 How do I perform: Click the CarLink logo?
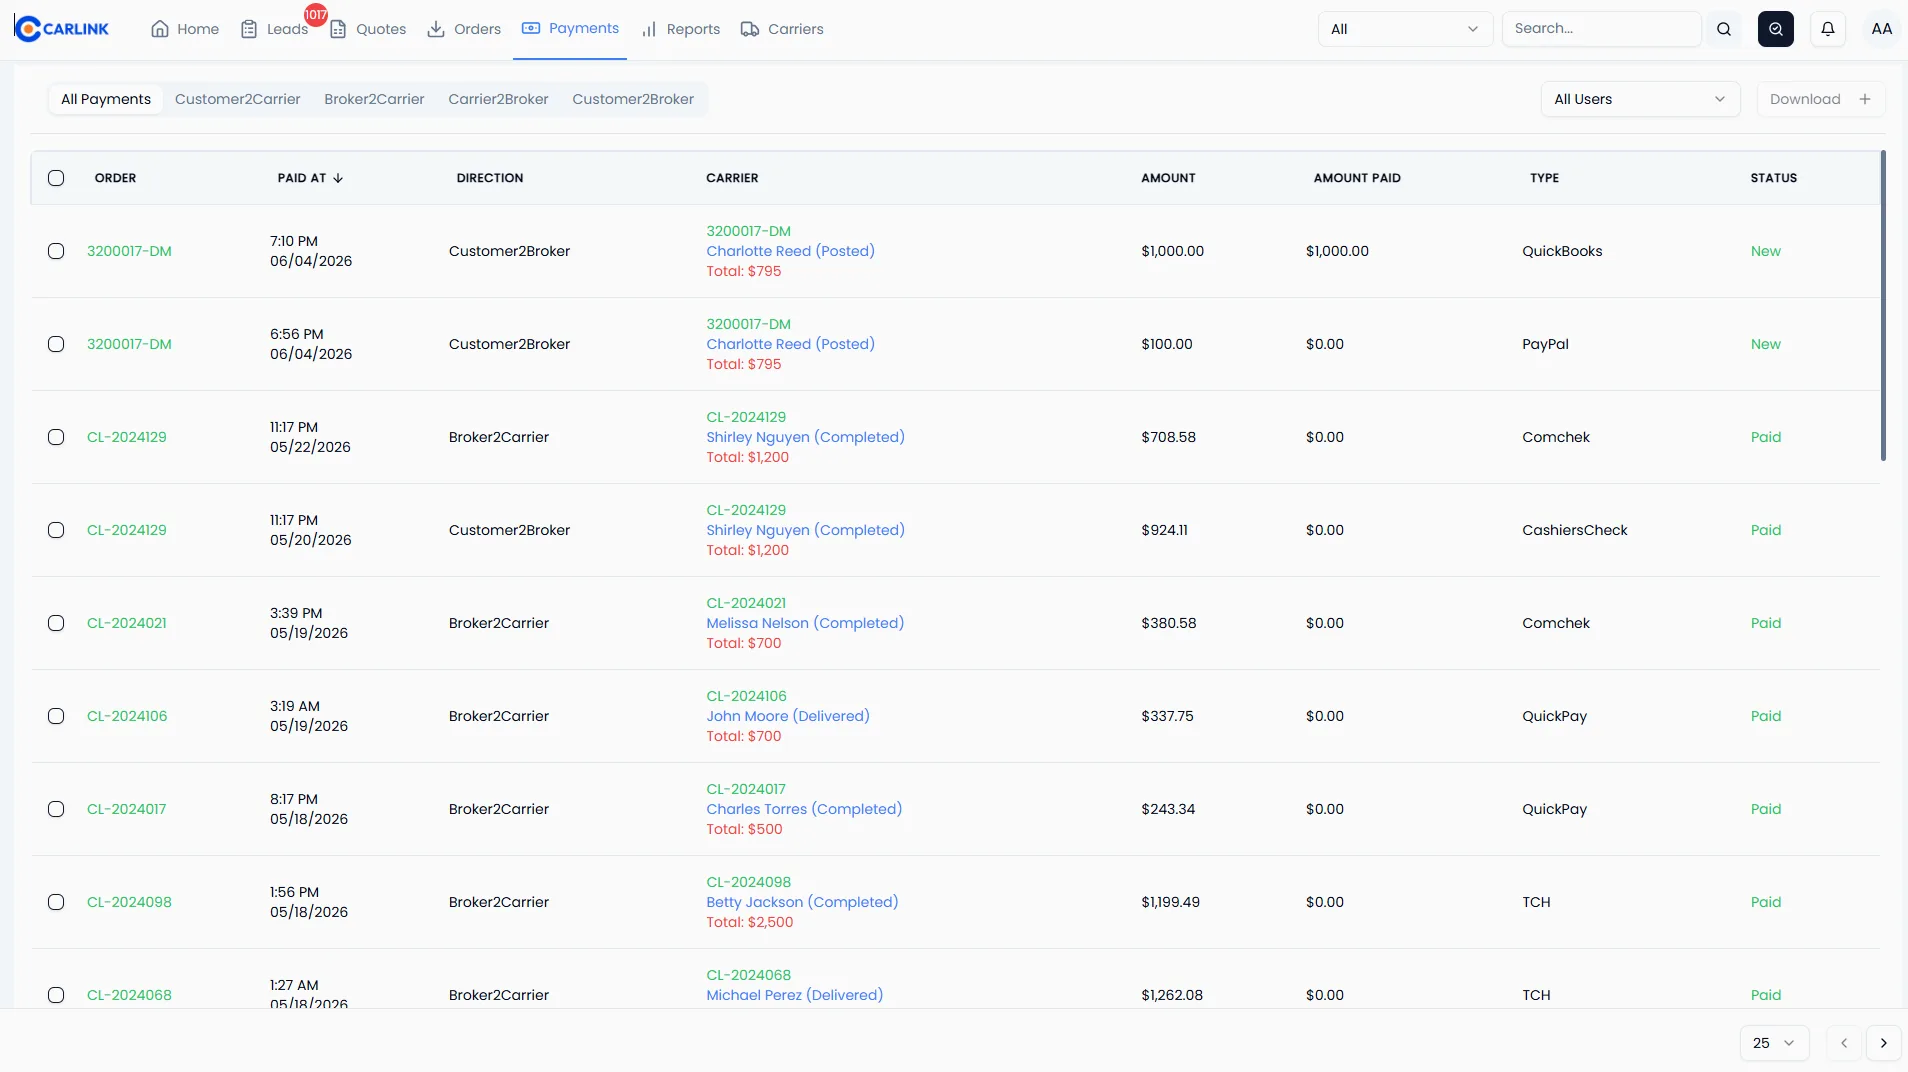click(62, 29)
